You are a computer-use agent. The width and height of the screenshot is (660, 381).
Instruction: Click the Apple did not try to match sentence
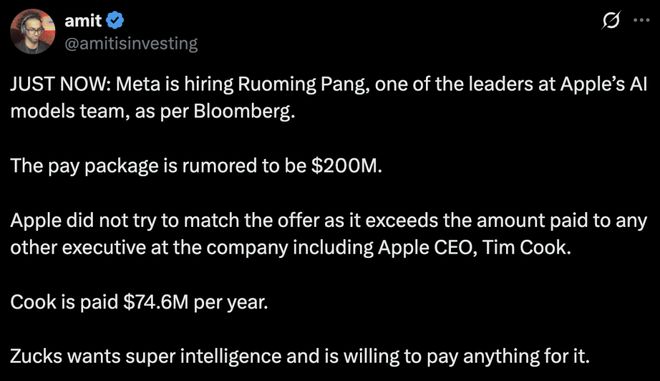coord(328,234)
